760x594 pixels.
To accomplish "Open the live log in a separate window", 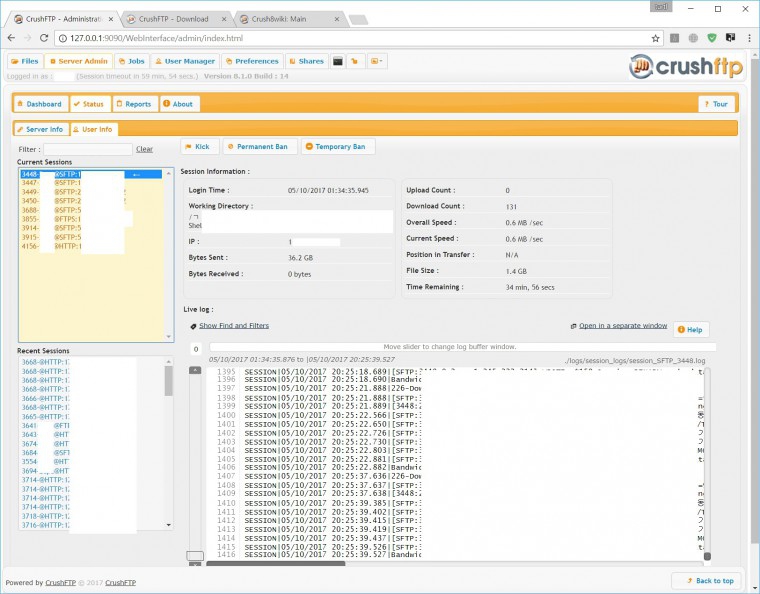I will click(623, 326).
